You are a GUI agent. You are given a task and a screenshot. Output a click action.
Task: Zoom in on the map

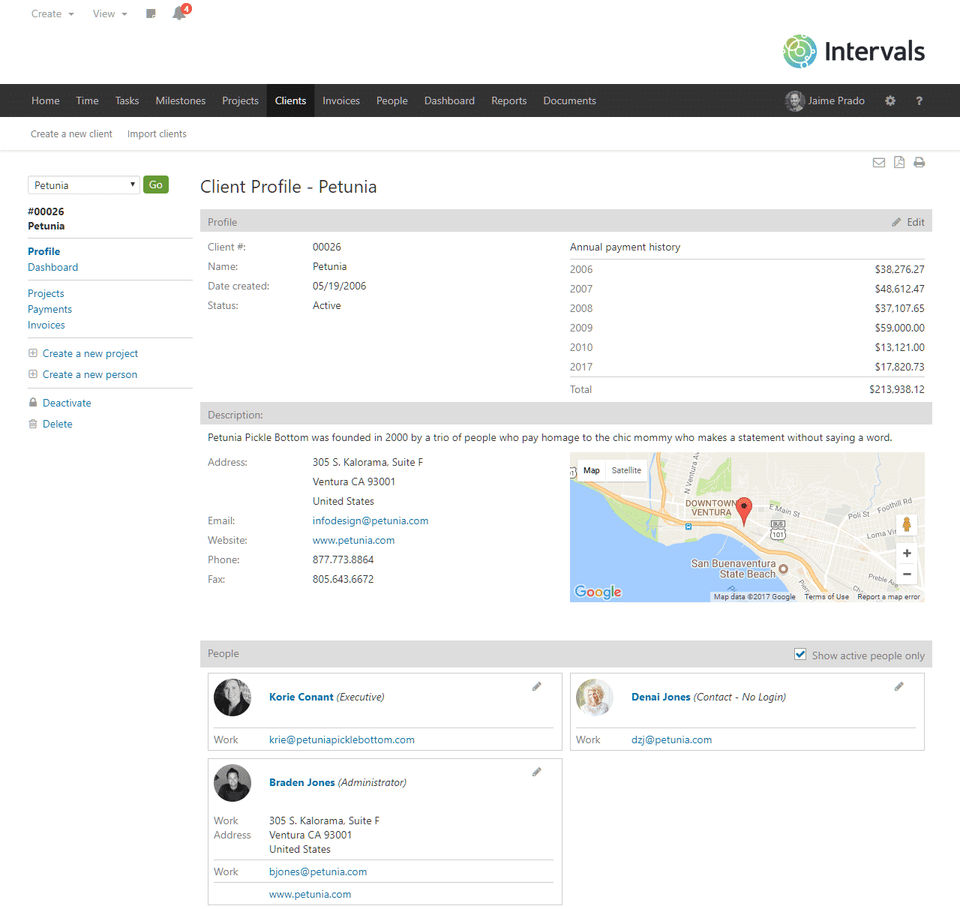pyautogui.click(x=907, y=553)
